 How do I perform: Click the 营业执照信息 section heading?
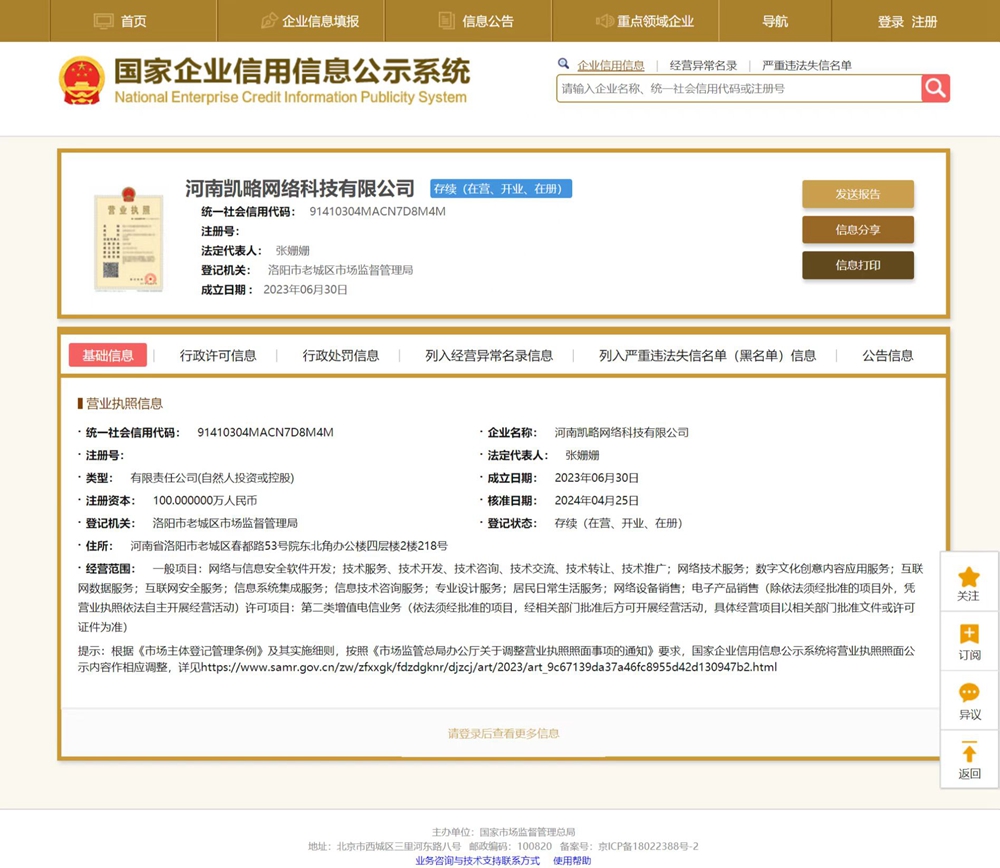(x=124, y=403)
